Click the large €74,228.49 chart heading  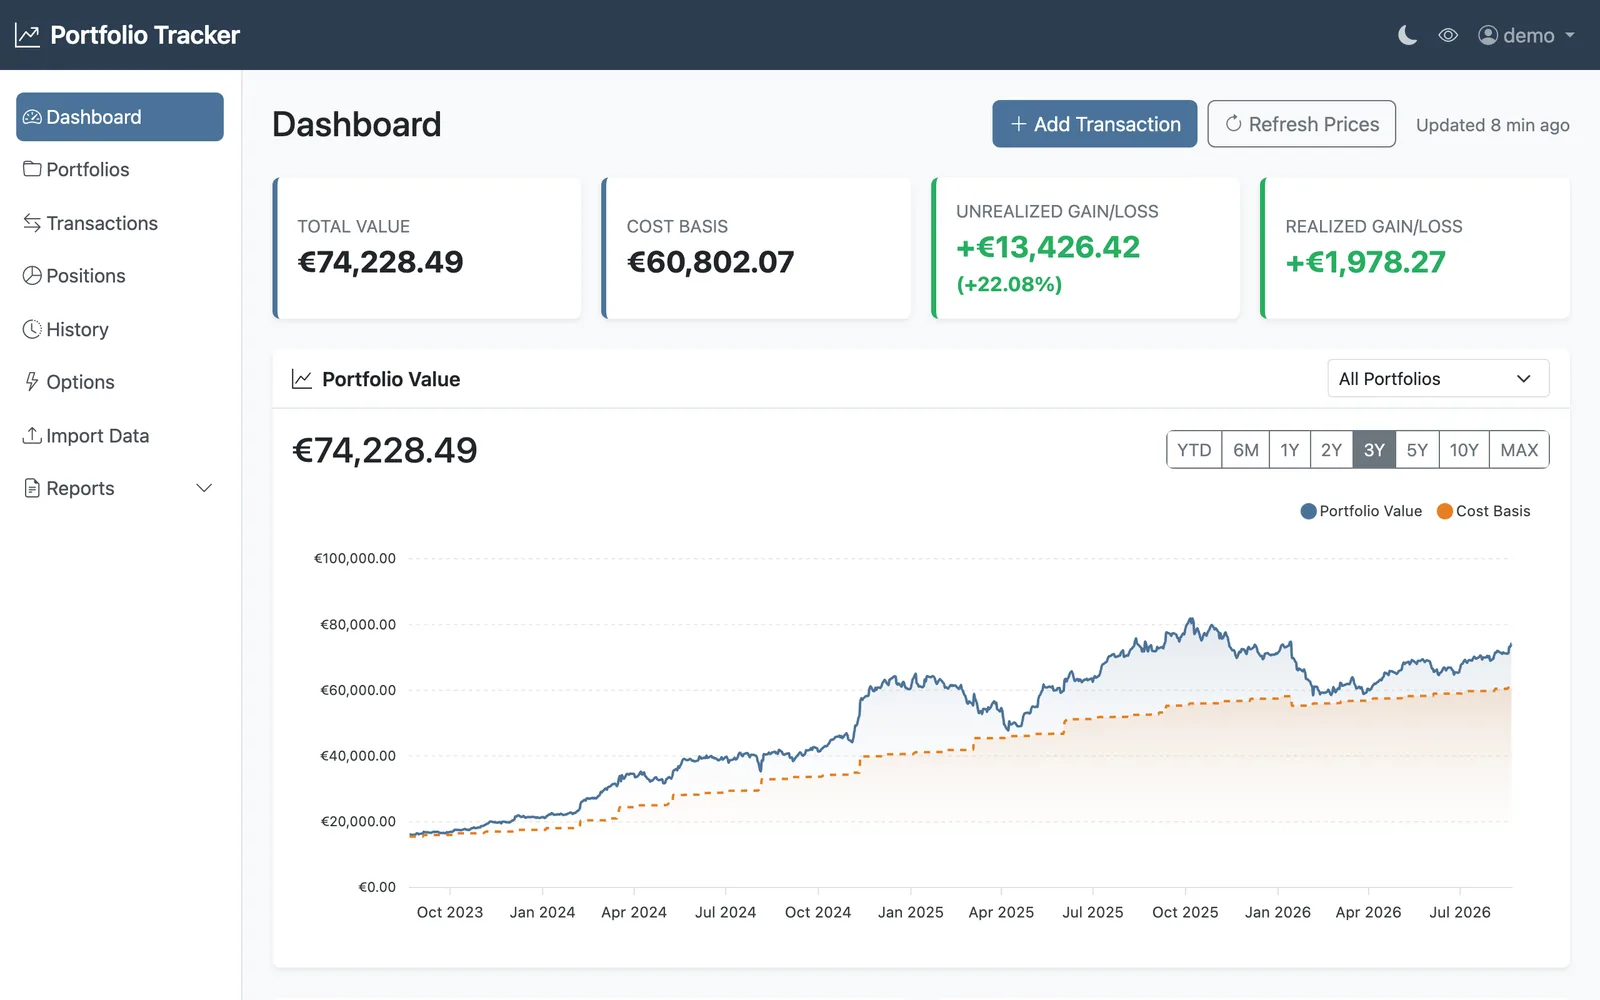(385, 450)
